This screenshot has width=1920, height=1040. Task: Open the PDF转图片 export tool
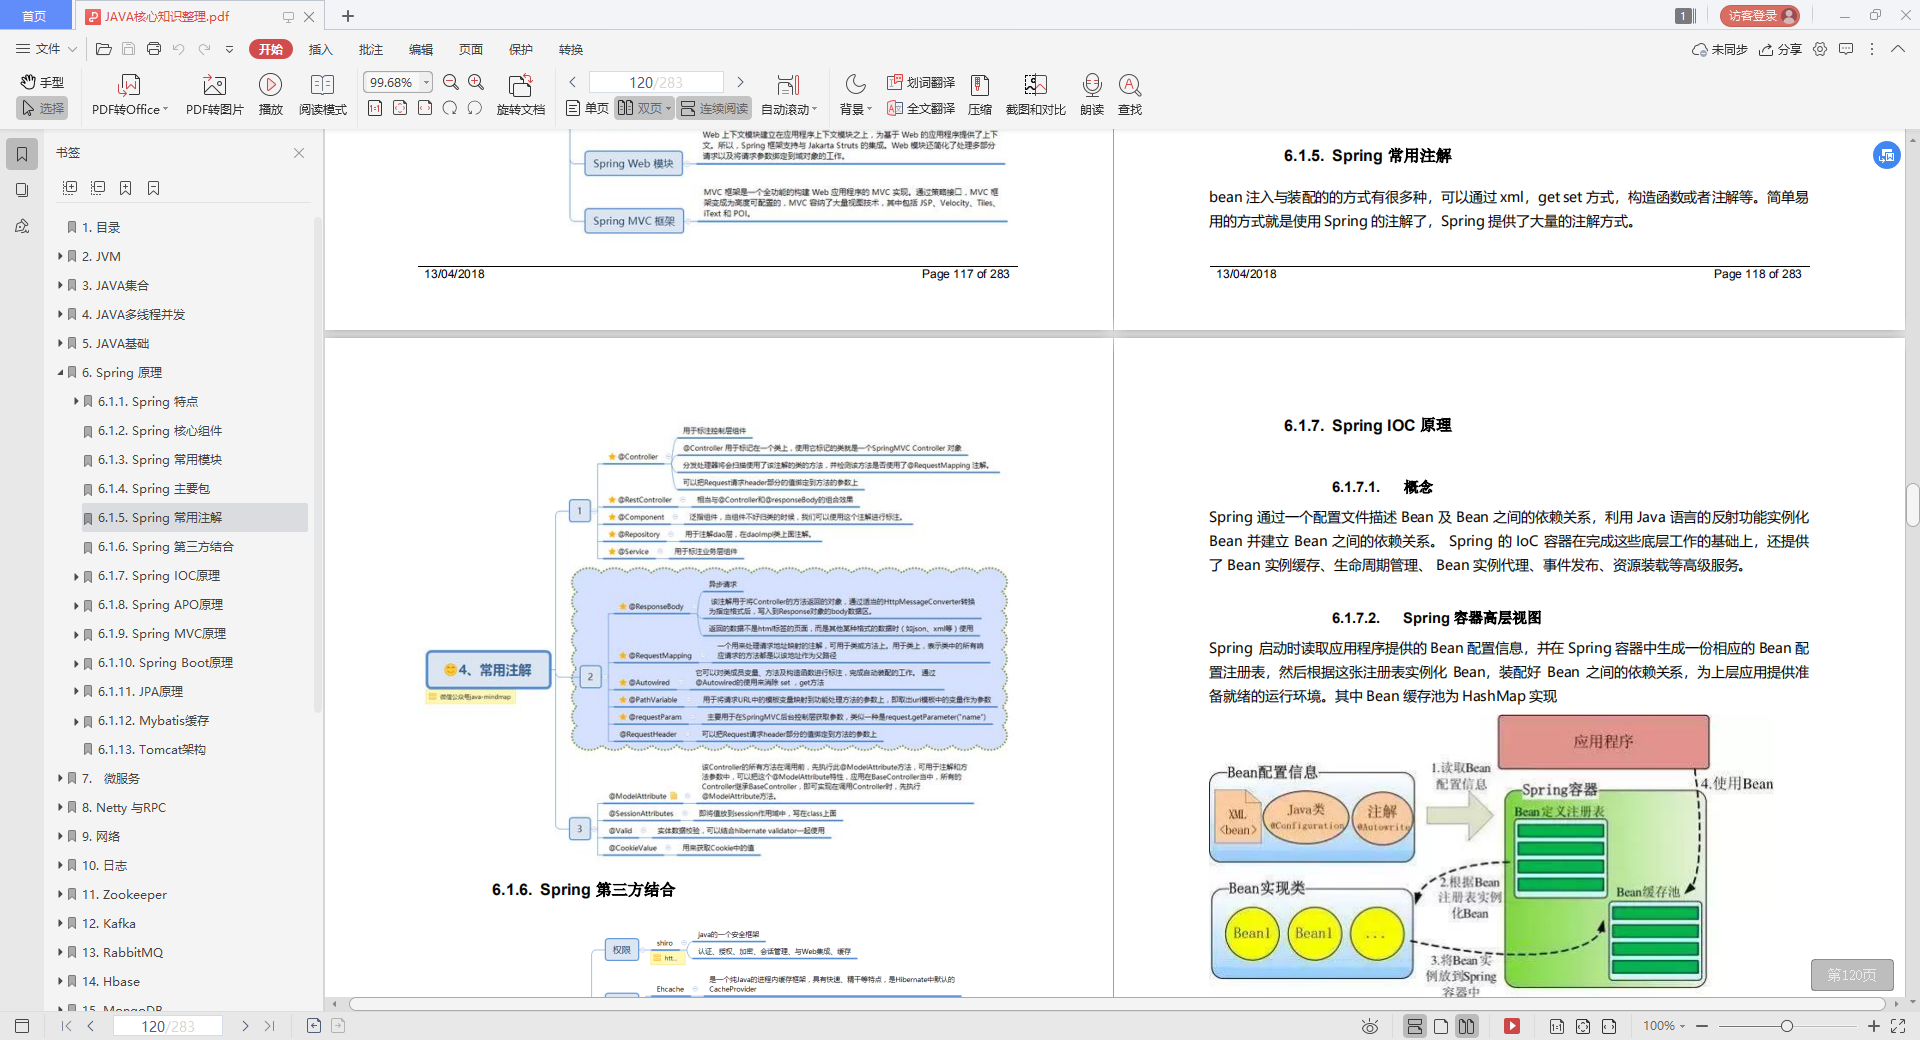coord(213,95)
